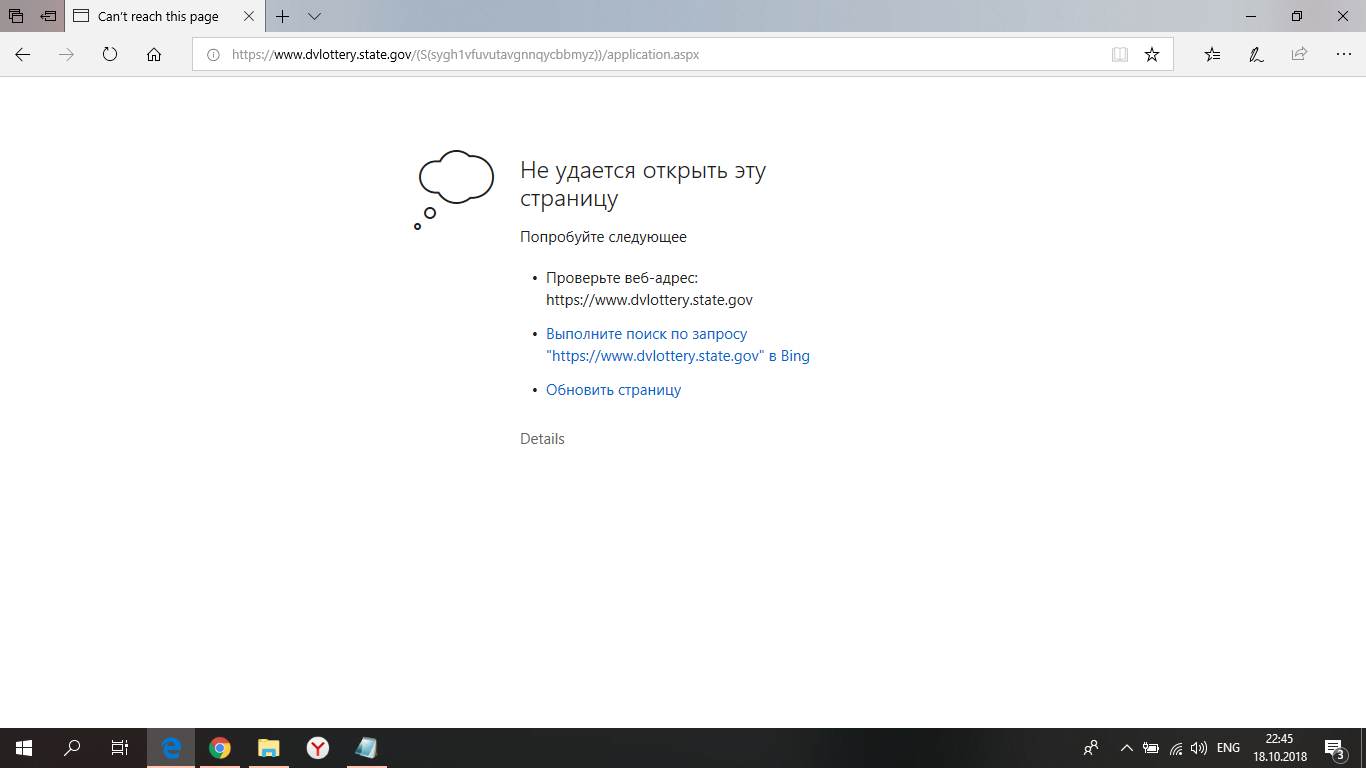Expand Details section on error page

coord(542,439)
